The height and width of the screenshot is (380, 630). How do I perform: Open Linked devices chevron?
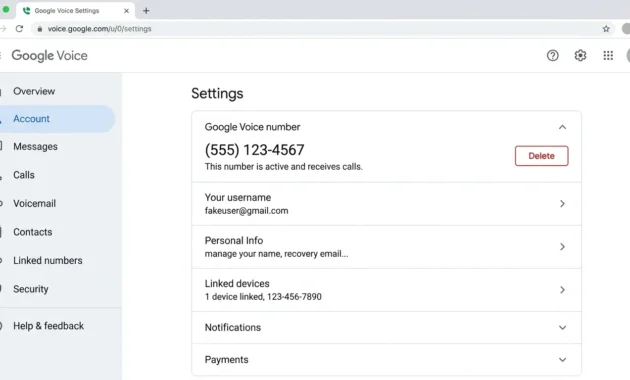click(x=562, y=290)
